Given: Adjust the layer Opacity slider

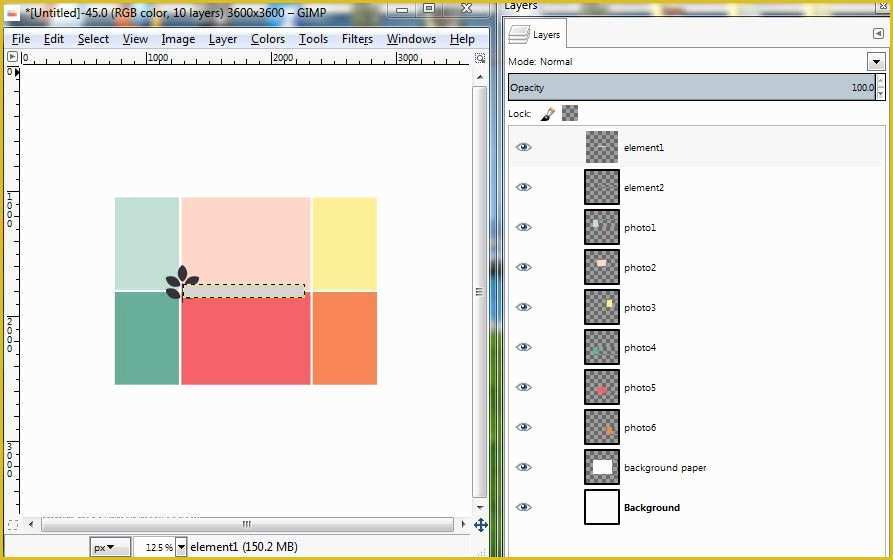Looking at the screenshot, I should 691,87.
